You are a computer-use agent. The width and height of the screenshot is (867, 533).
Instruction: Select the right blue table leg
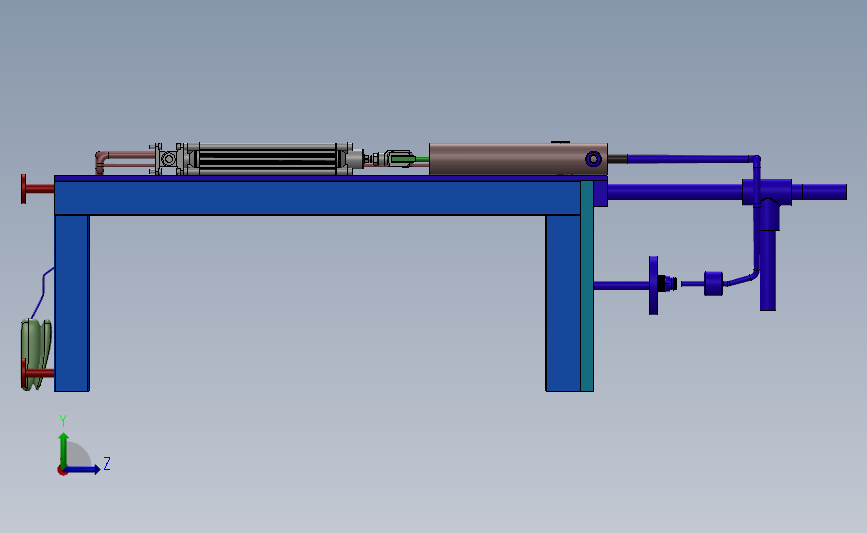563,303
